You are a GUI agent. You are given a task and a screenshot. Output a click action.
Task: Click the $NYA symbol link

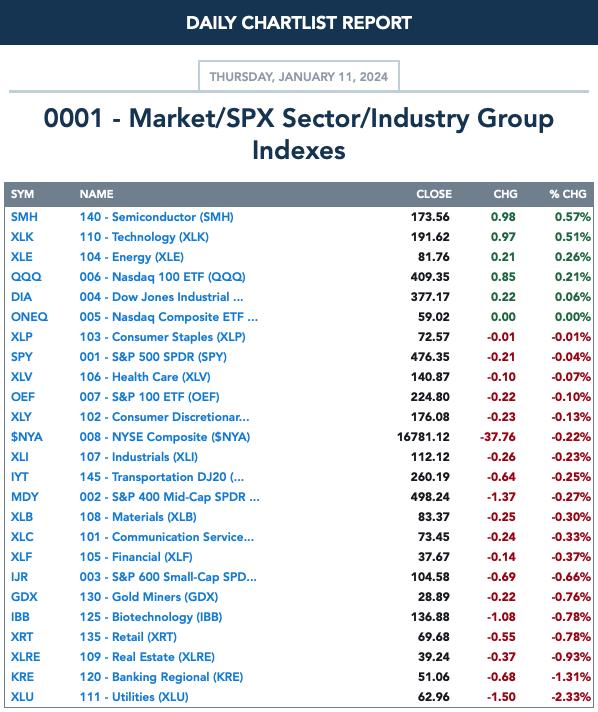(x=26, y=437)
